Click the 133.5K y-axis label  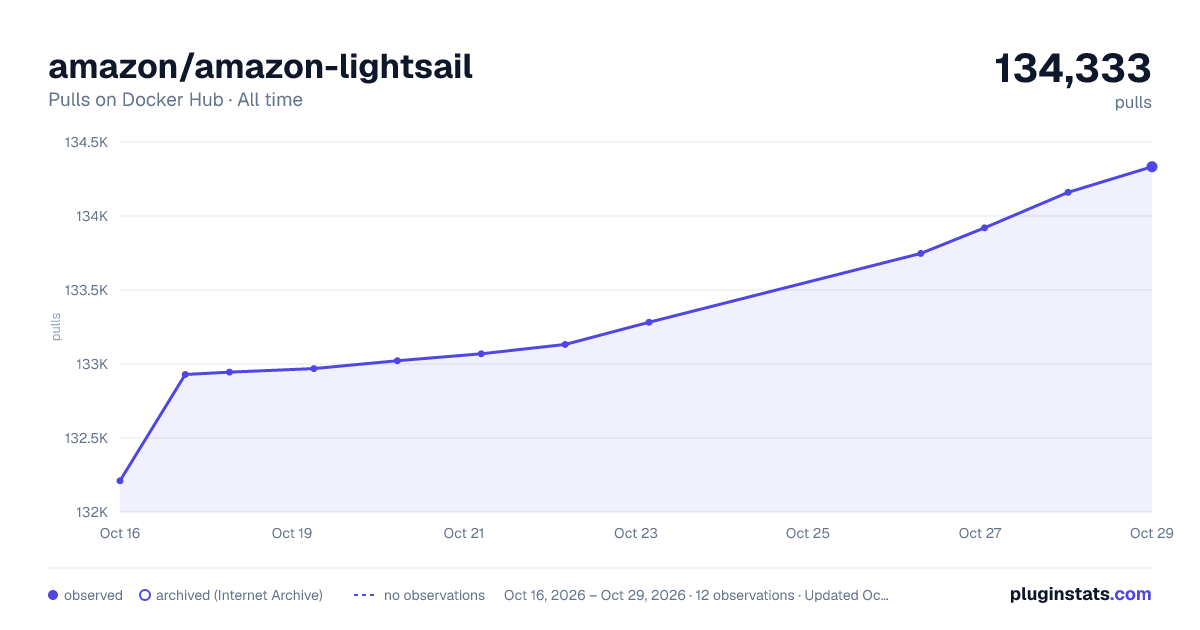(x=86, y=291)
